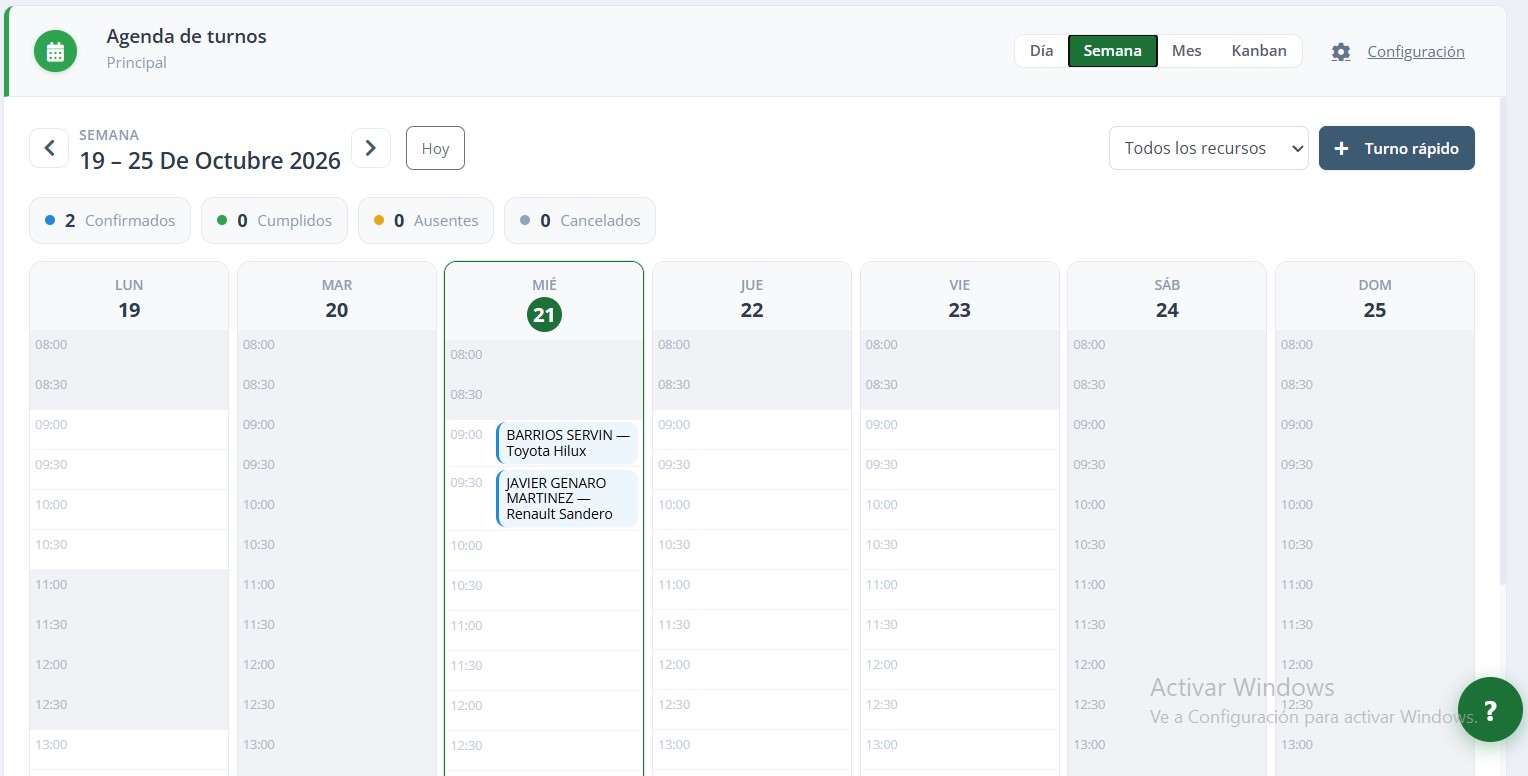Screen dimensions: 1528x776
Task: Open JAVIER GENARO MARTINEZ Renault Sandero appointment
Action: [x=567, y=498]
